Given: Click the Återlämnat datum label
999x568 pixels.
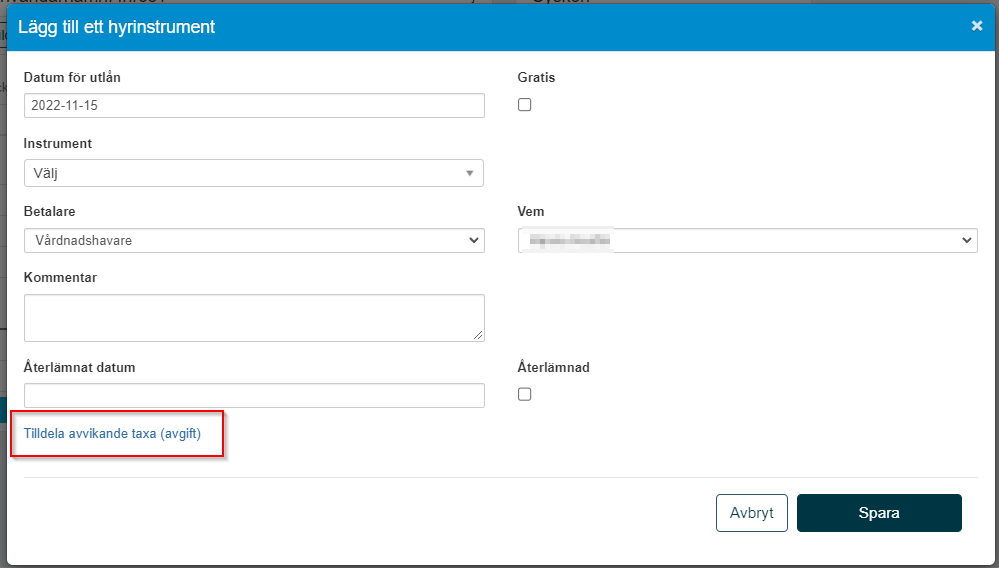Looking at the screenshot, I should [80, 367].
